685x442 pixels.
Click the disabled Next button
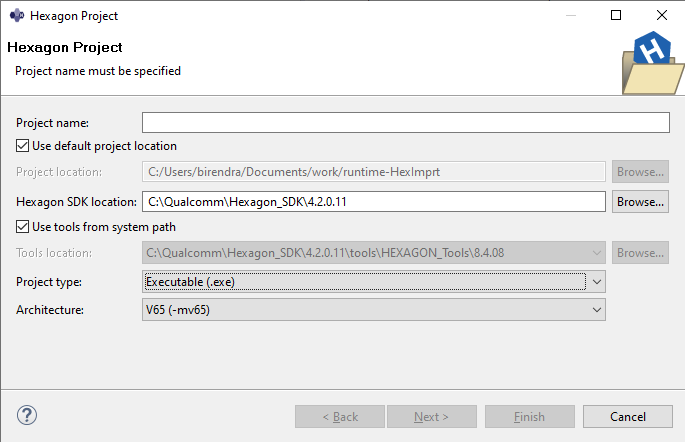tap(432, 417)
